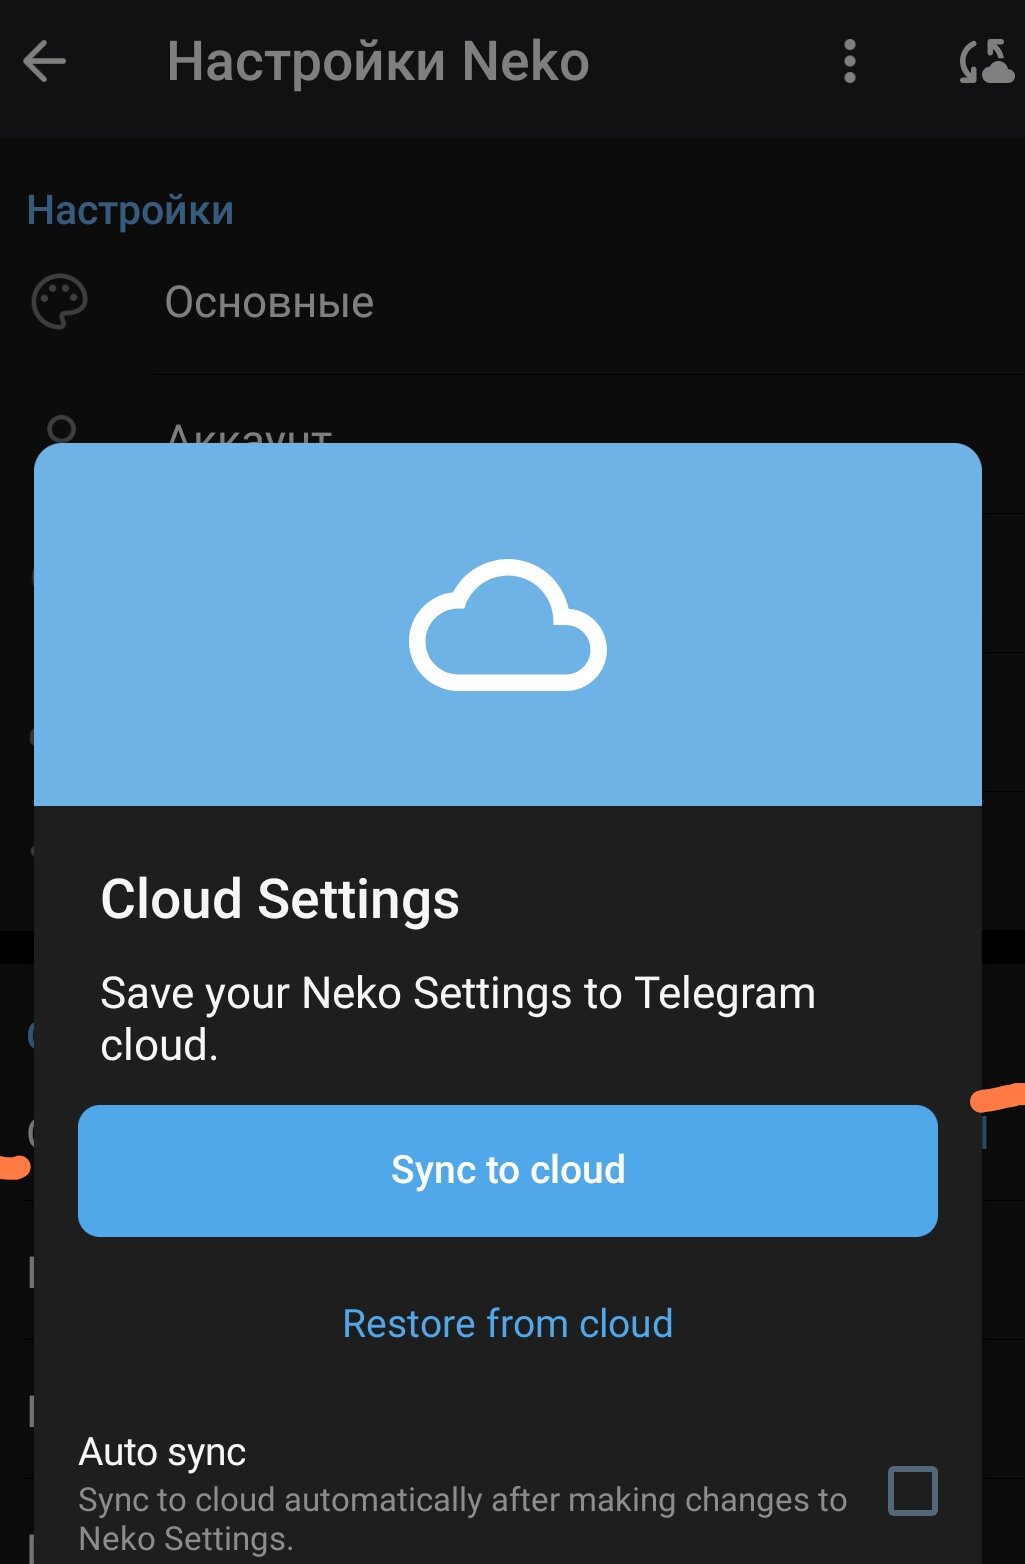Open the three-dot overflow menu

tap(849, 62)
